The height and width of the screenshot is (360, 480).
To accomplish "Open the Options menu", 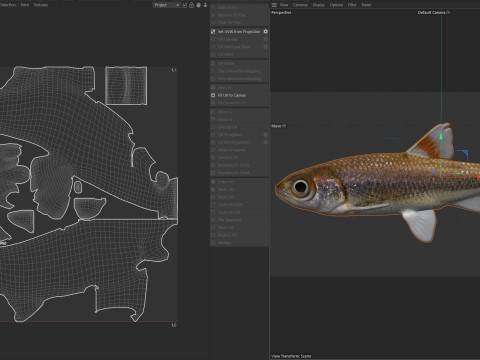I will coord(336,5).
